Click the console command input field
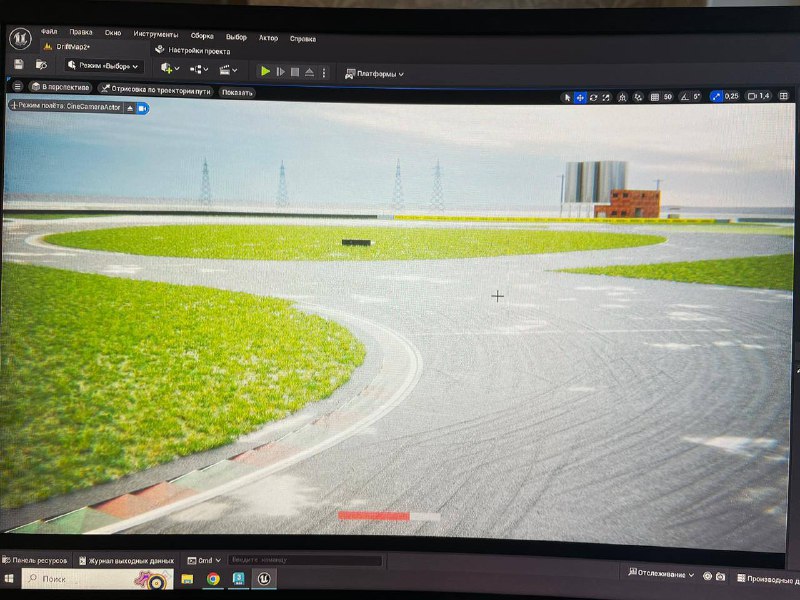The width and height of the screenshot is (800, 600). tap(300, 561)
